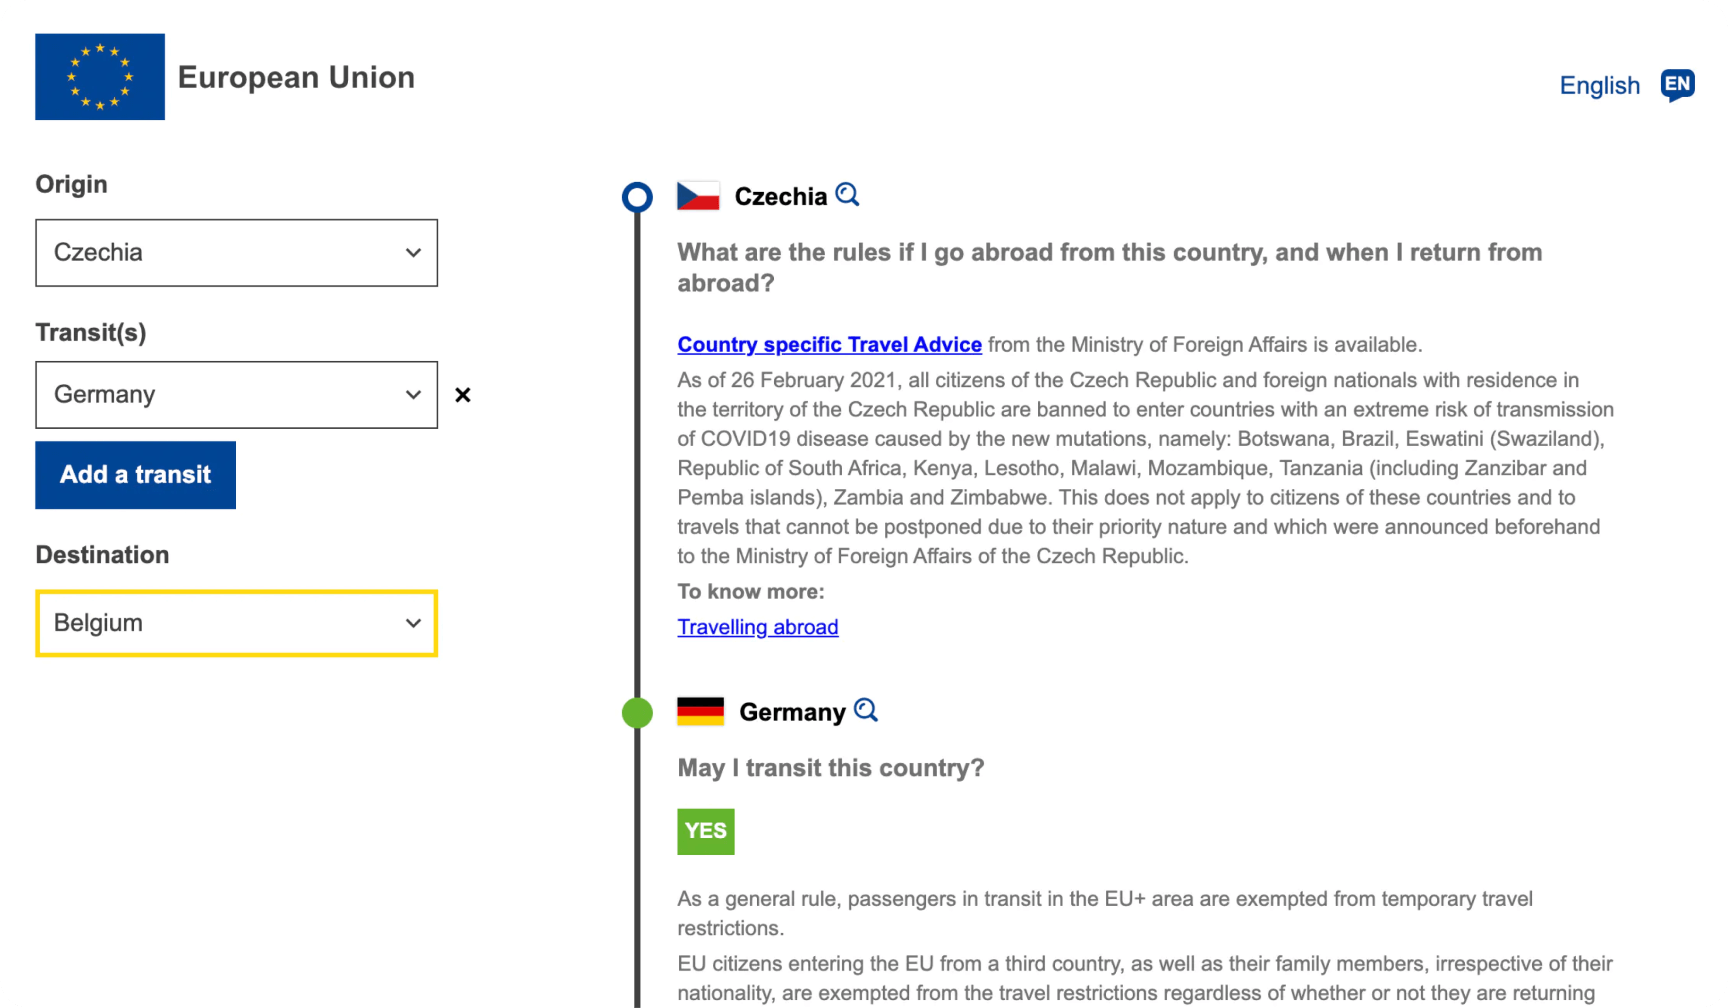Open Country specific Travel Advice link
The width and height of the screenshot is (1728, 1008).
click(829, 345)
